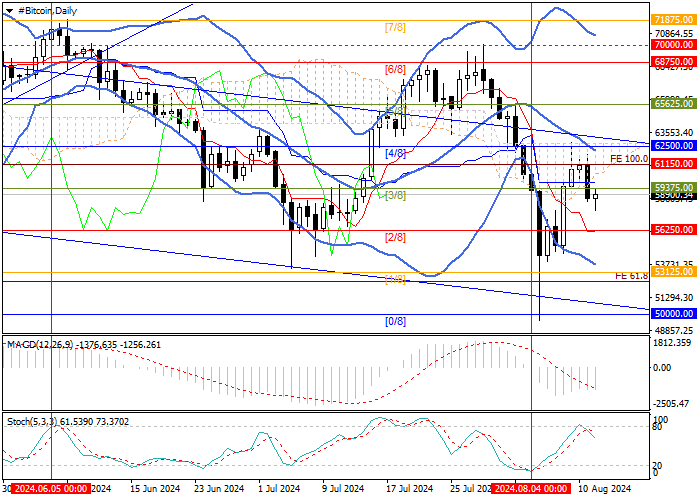Select the 2024.08.04 00:00 date marker
Image resolution: width=700 pixels, height=500 pixels.
[531, 488]
